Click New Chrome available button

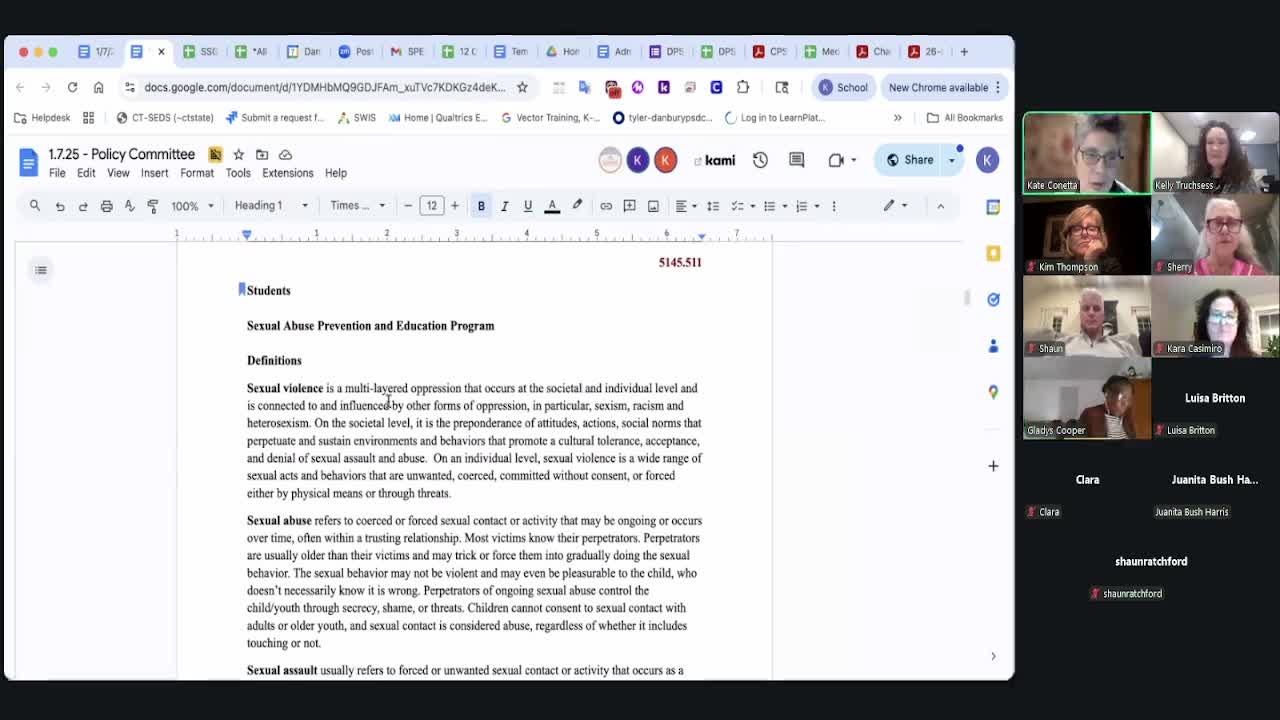[944, 87]
